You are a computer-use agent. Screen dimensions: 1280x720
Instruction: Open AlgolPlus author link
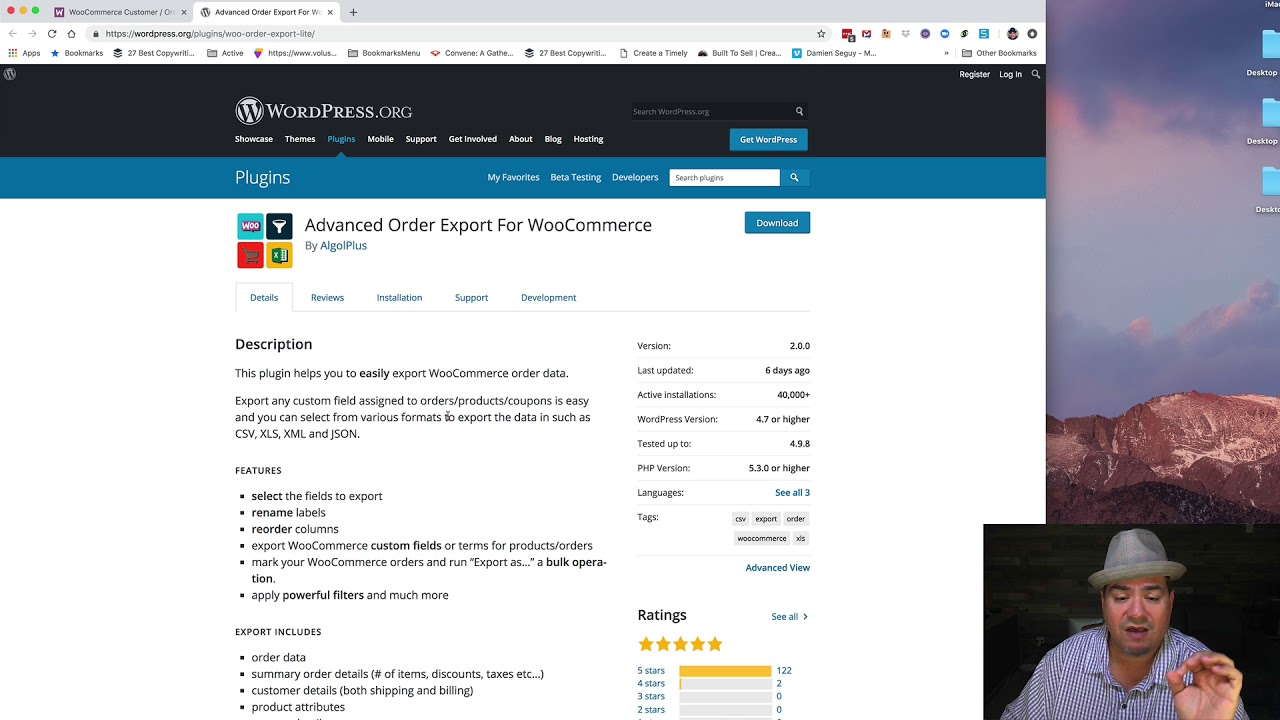(x=343, y=245)
